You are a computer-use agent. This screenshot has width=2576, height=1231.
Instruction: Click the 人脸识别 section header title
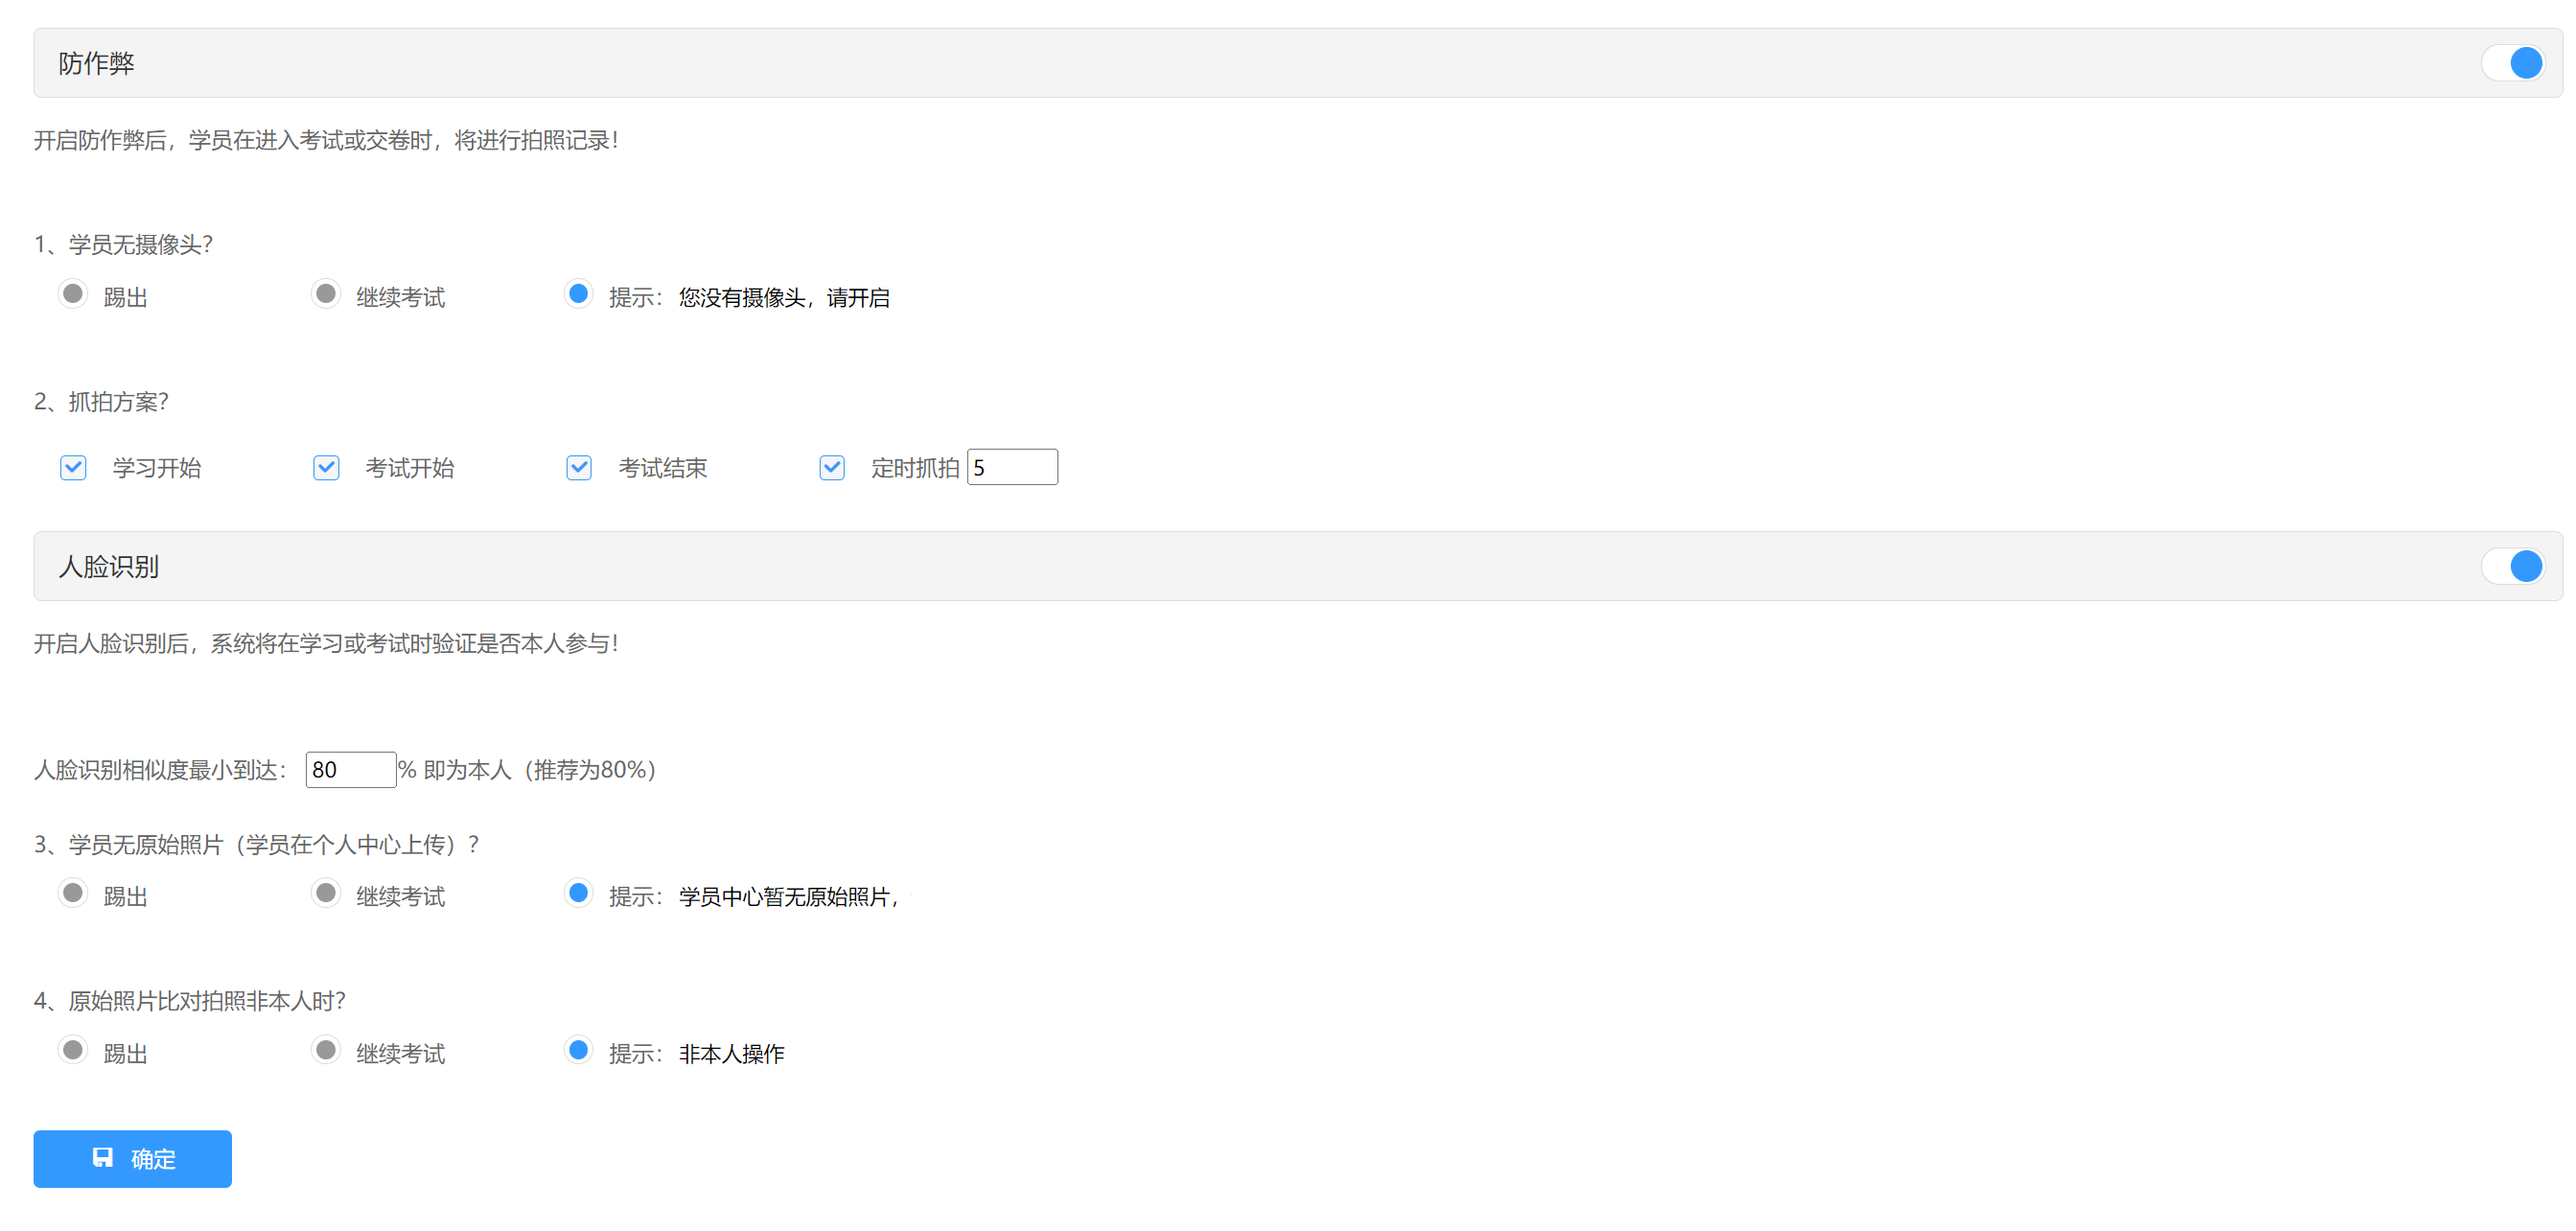coord(109,566)
